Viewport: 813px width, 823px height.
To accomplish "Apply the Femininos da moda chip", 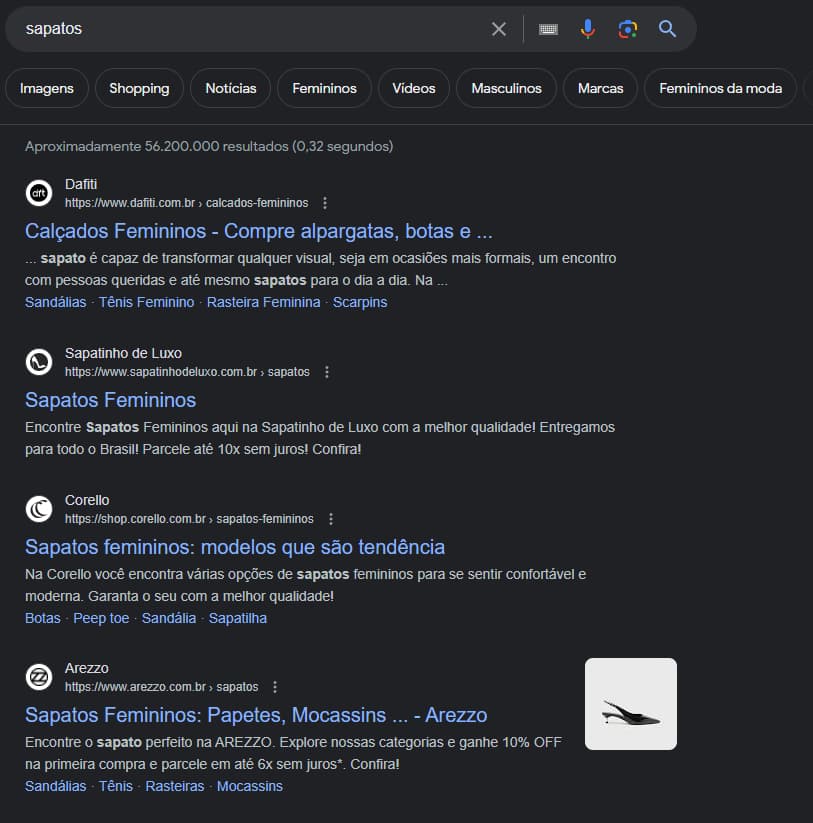I will coord(720,88).
